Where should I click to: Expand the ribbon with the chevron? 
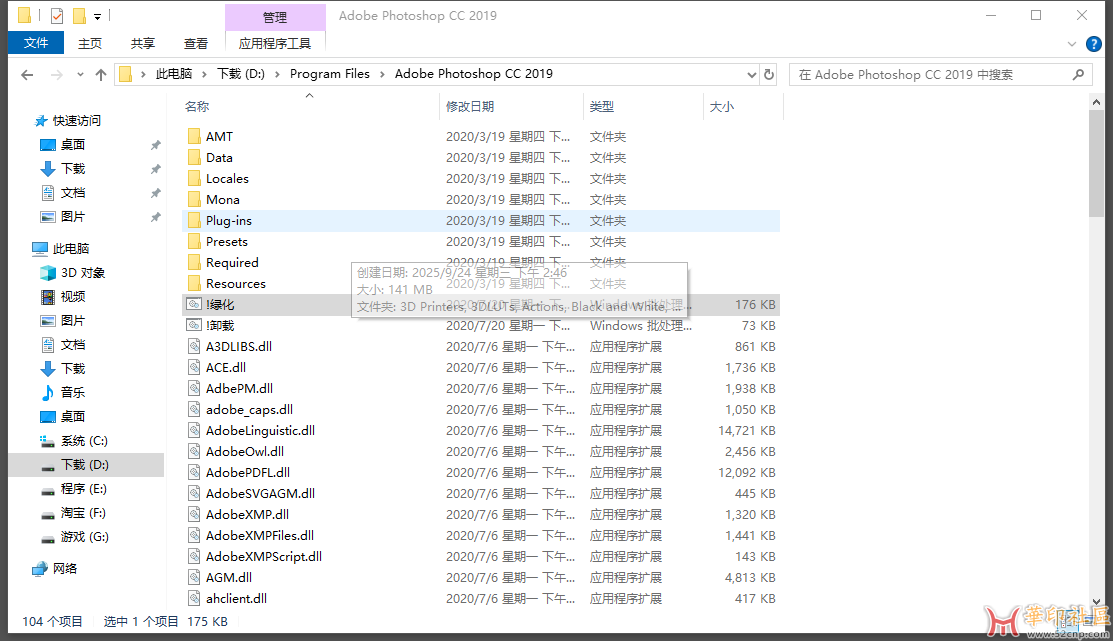click(x=1075, y=44)
